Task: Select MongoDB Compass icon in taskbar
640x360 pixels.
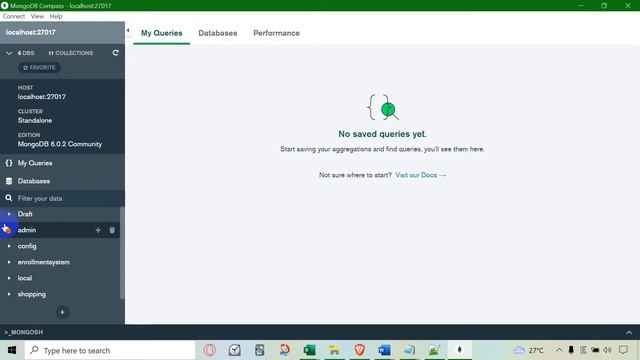Action: coord(460,350)
